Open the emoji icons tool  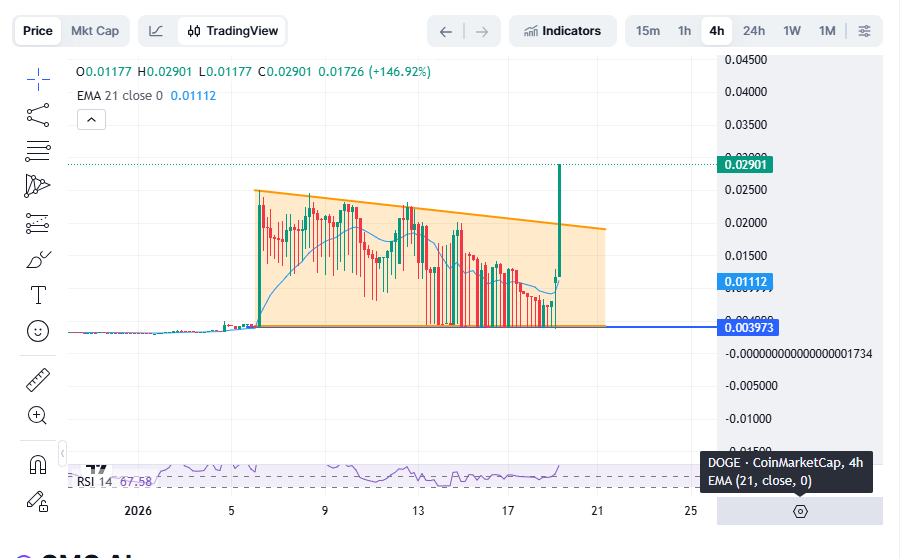(x=38, y=331)
